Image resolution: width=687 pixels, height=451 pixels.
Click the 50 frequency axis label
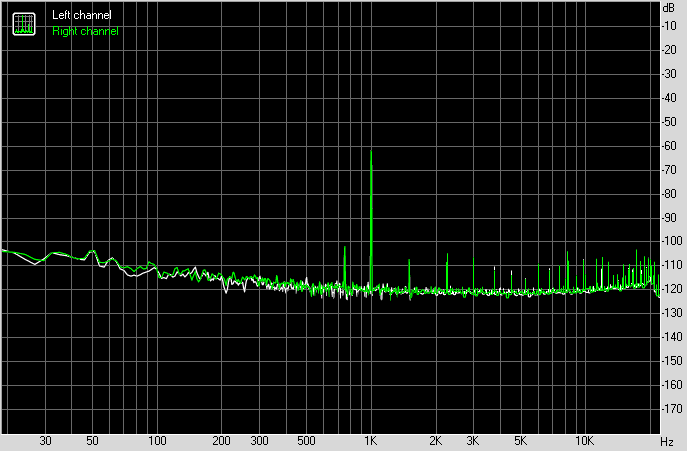(92, 441)
